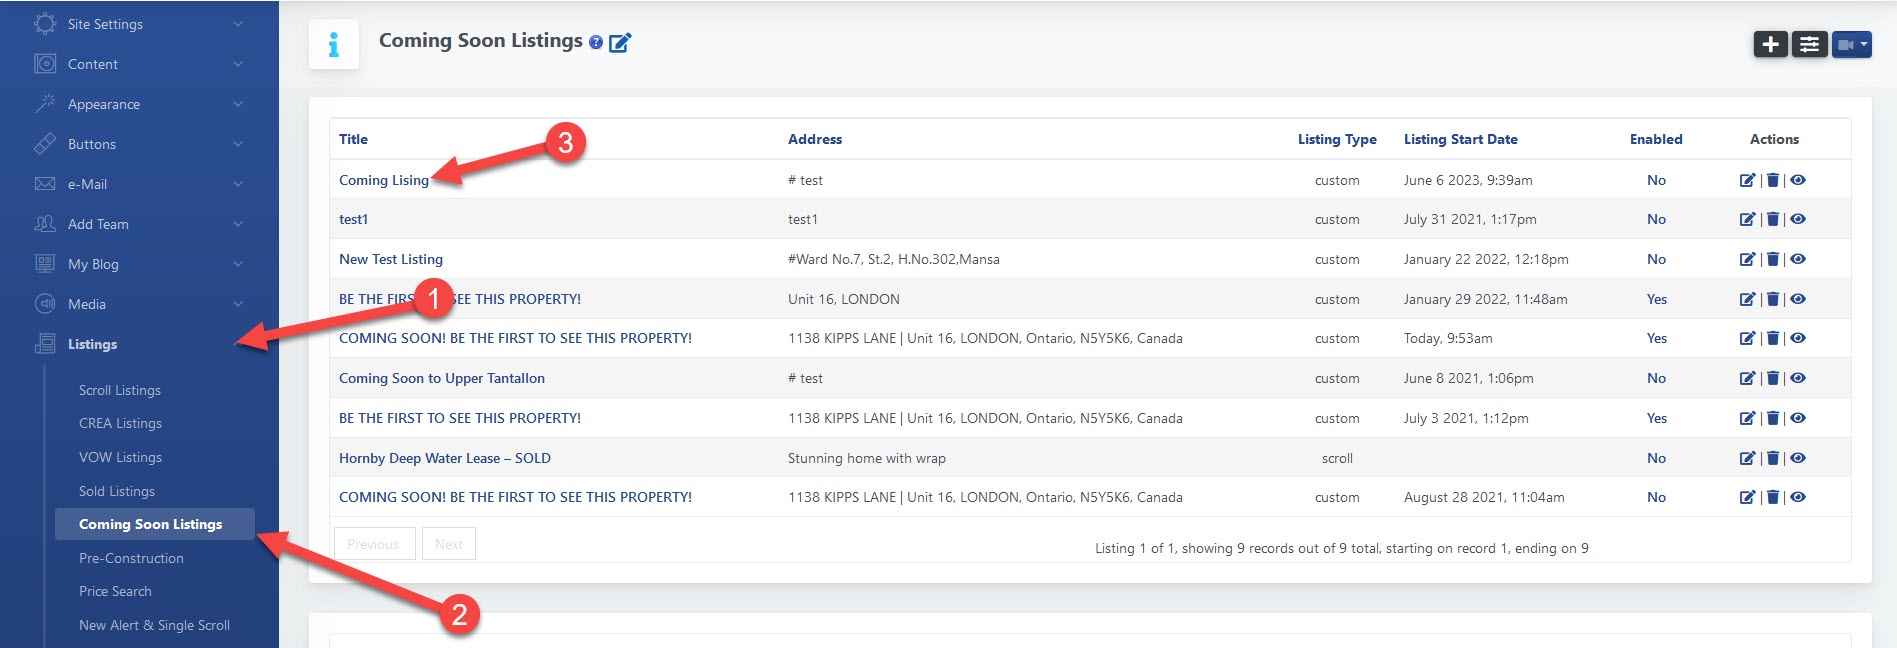Click the edit pencil beside the Coming Soon Listings heading
This screenshot has width=1897, height=648.
[x=620, y=42]
